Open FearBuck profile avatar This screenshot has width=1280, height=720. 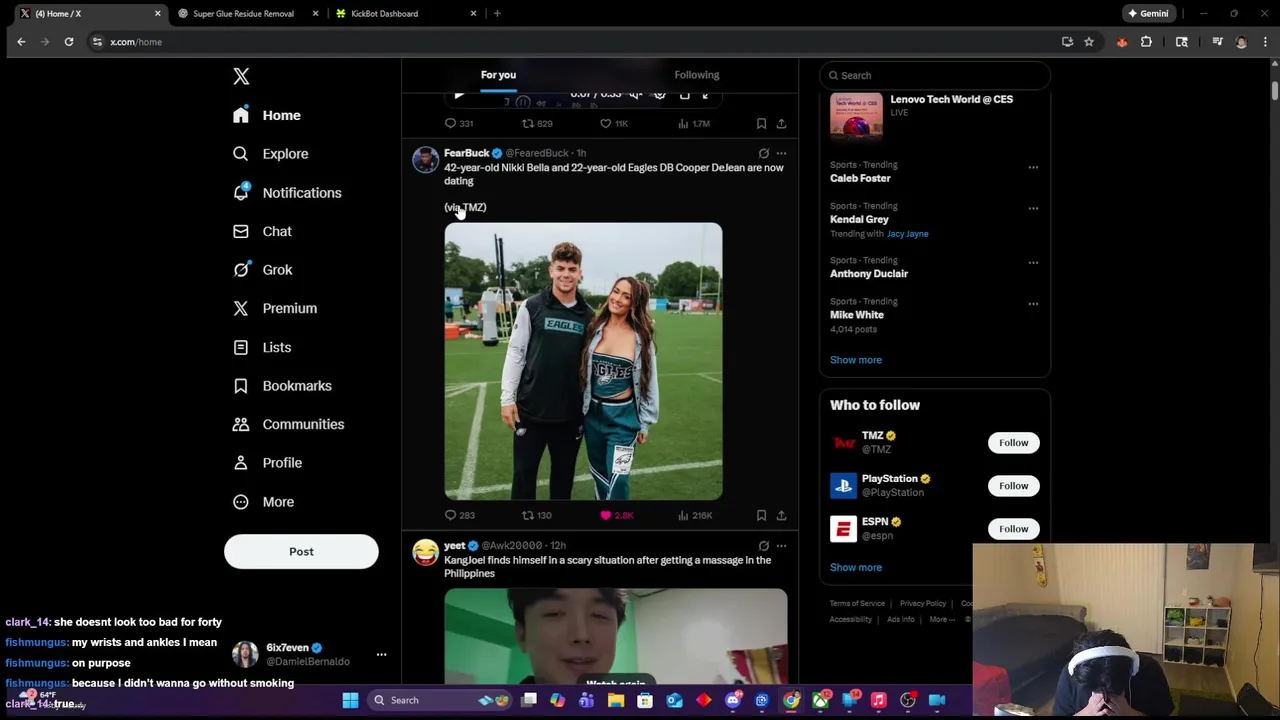coord(425,160)
